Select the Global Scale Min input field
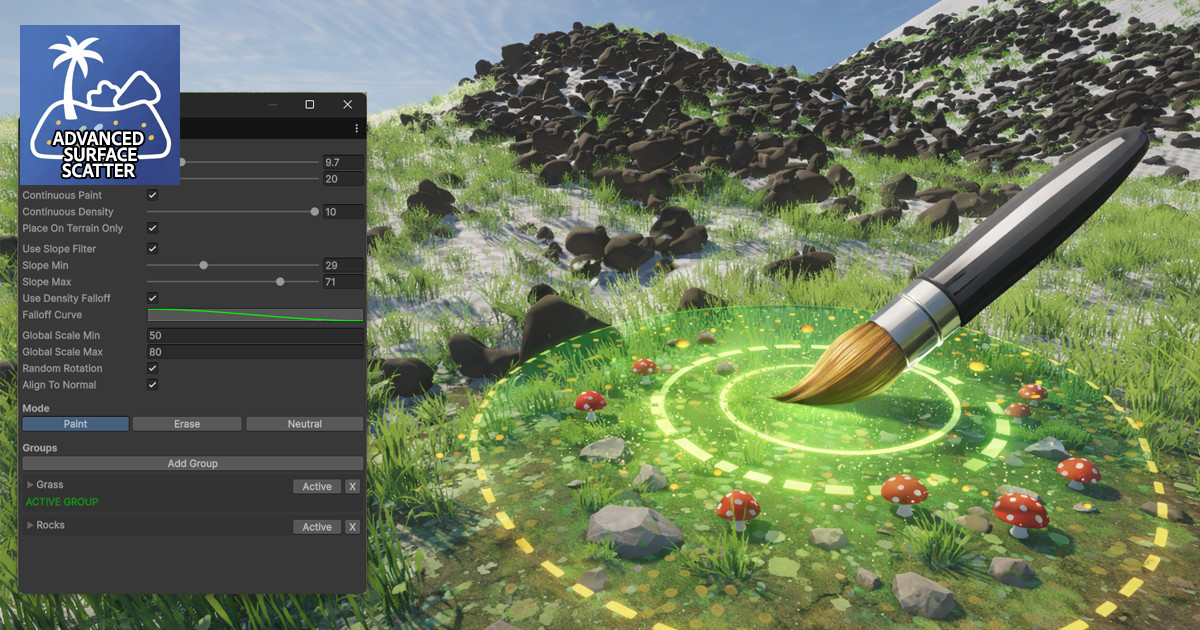 click(255, 335)
